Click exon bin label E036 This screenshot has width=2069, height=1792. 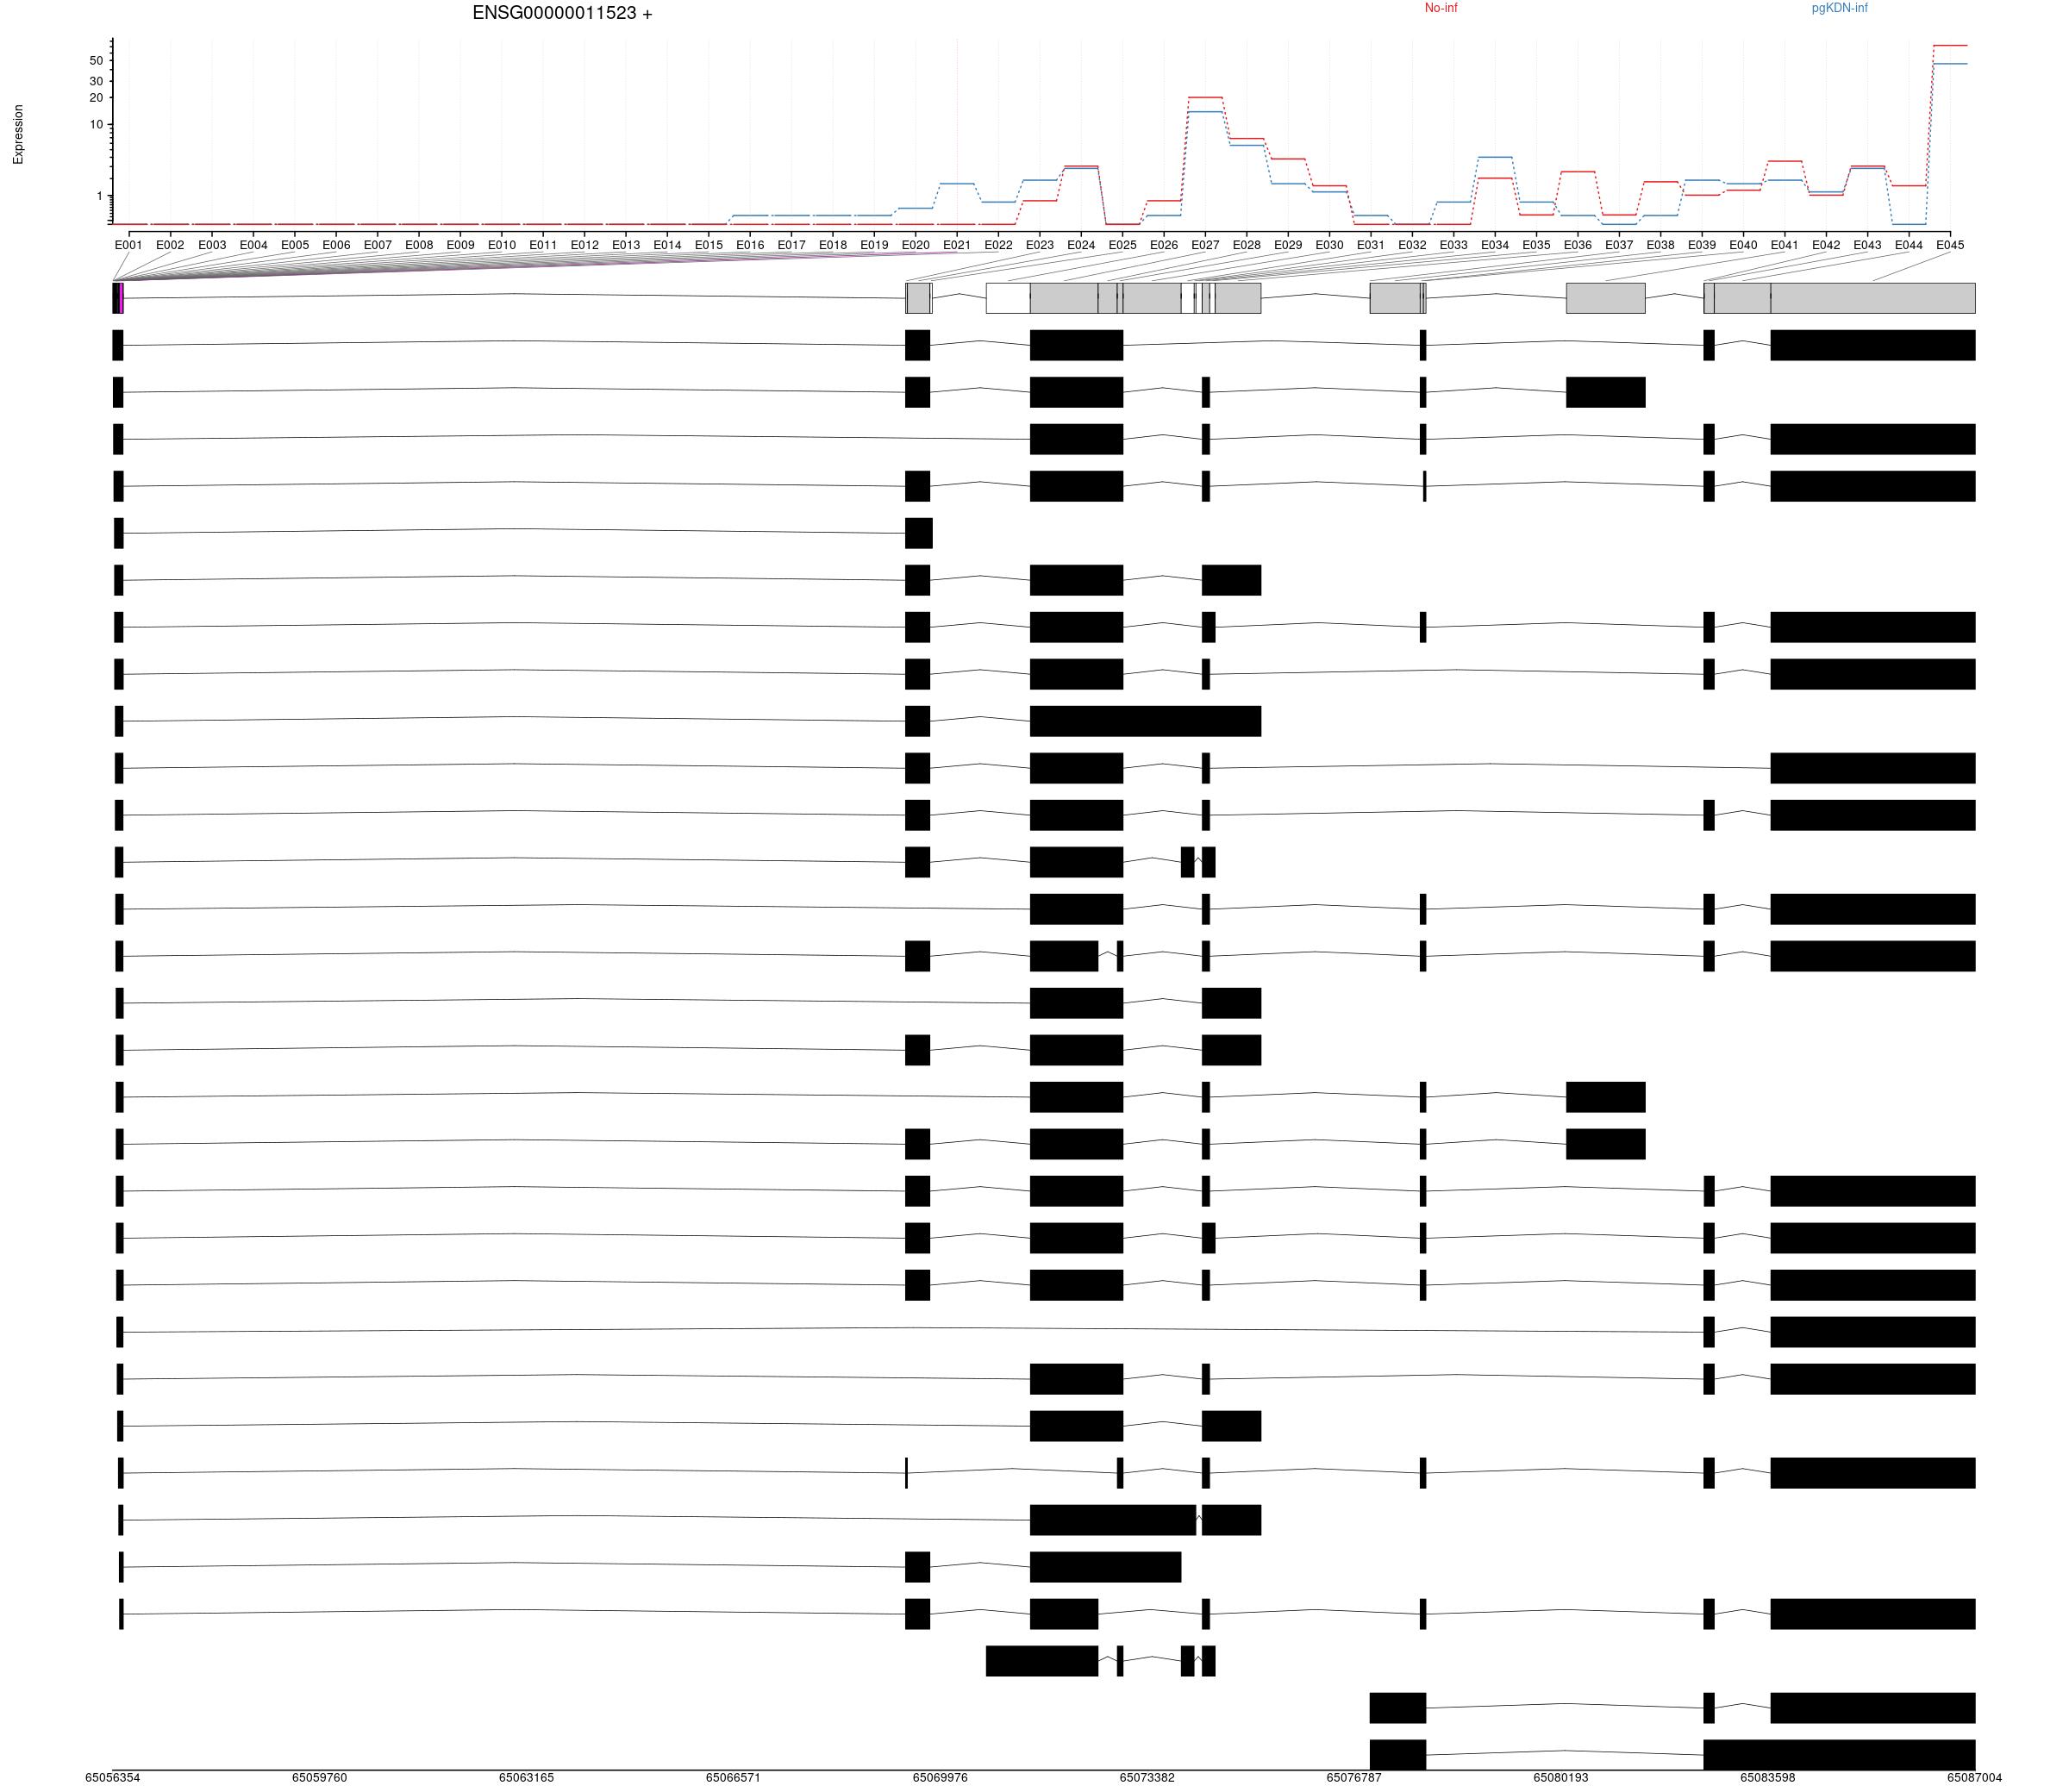click(1578, 245)
